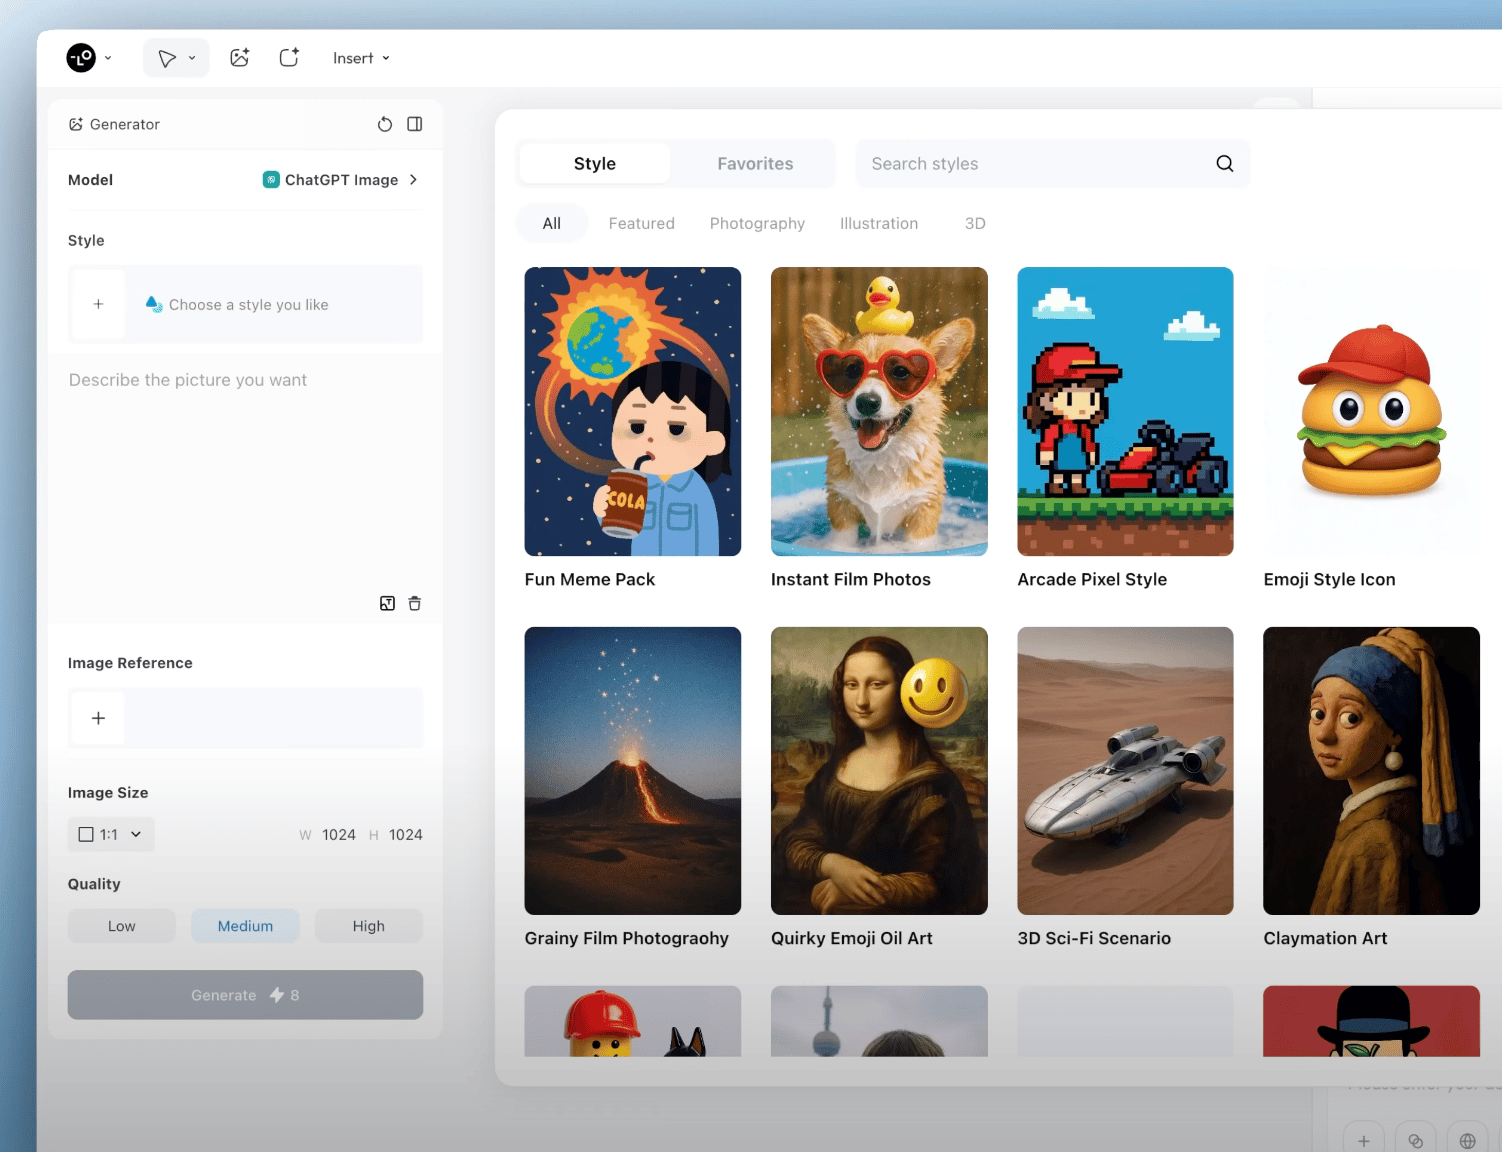The image size is (1502, 1152).
Task: Click the 'Quirky Emoji Oil Art' label
Action: [x=852, y=938]
